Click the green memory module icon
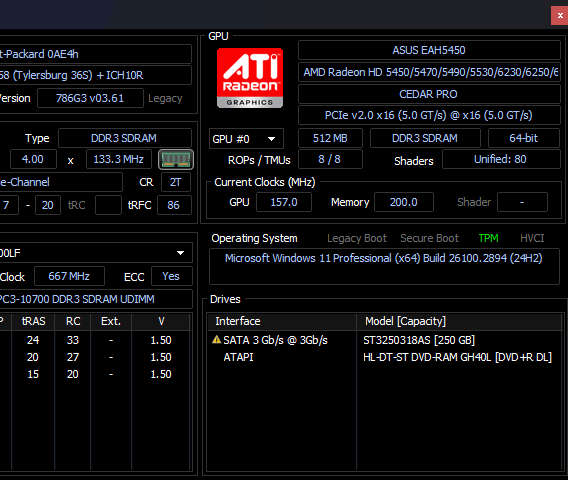 (x=176, y=159)
